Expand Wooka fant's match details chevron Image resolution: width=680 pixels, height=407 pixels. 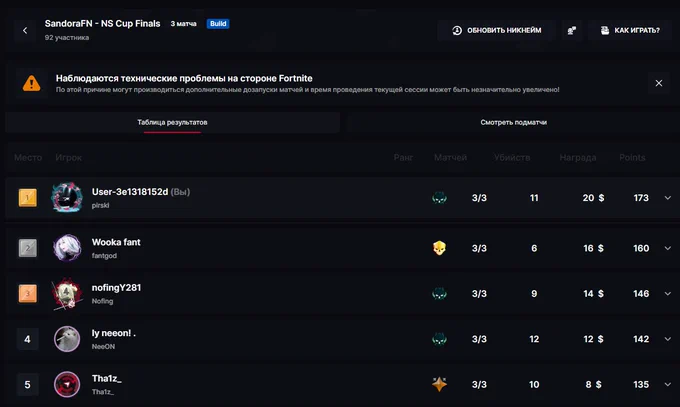pyautogui.click(x=667, y=248)
